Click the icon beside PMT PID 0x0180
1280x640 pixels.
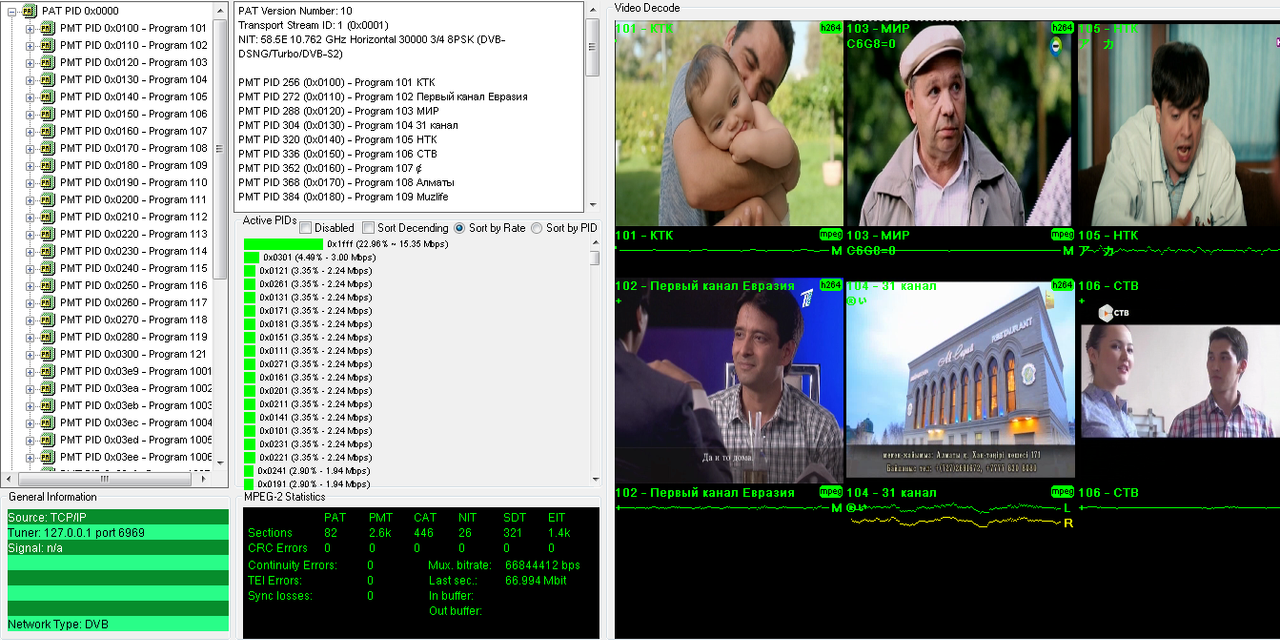pyautogui.click(x=46, y=165)
